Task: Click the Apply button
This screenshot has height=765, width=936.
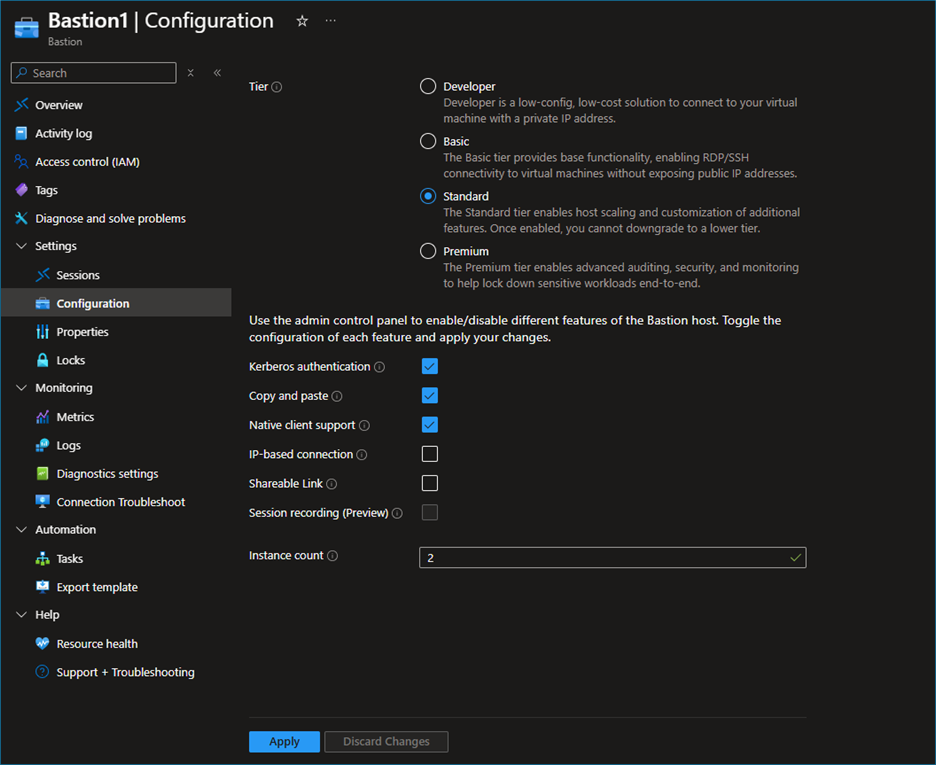Action: [284, 742]
